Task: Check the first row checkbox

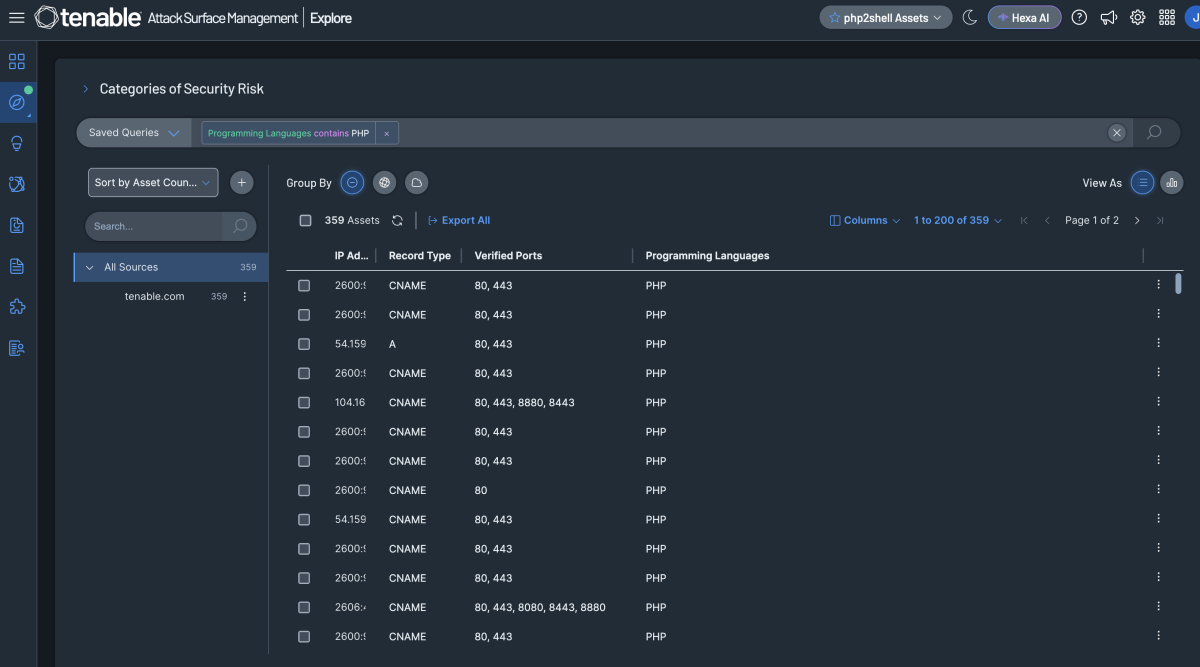Action: tap(304, 286)
